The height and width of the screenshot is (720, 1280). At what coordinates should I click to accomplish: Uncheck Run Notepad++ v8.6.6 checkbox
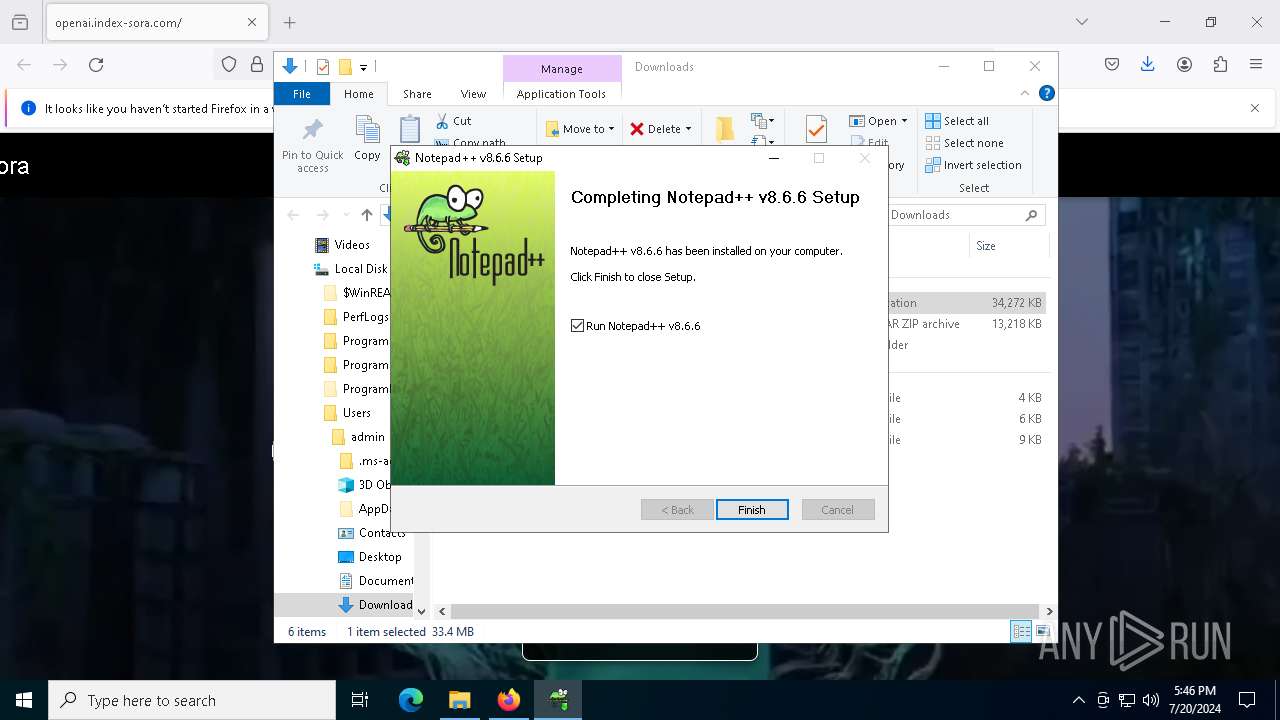(x=577, y=326)
